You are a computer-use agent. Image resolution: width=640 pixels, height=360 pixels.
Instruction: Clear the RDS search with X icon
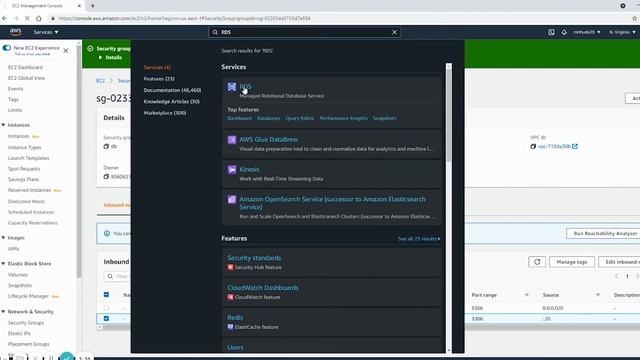point(394,32)
